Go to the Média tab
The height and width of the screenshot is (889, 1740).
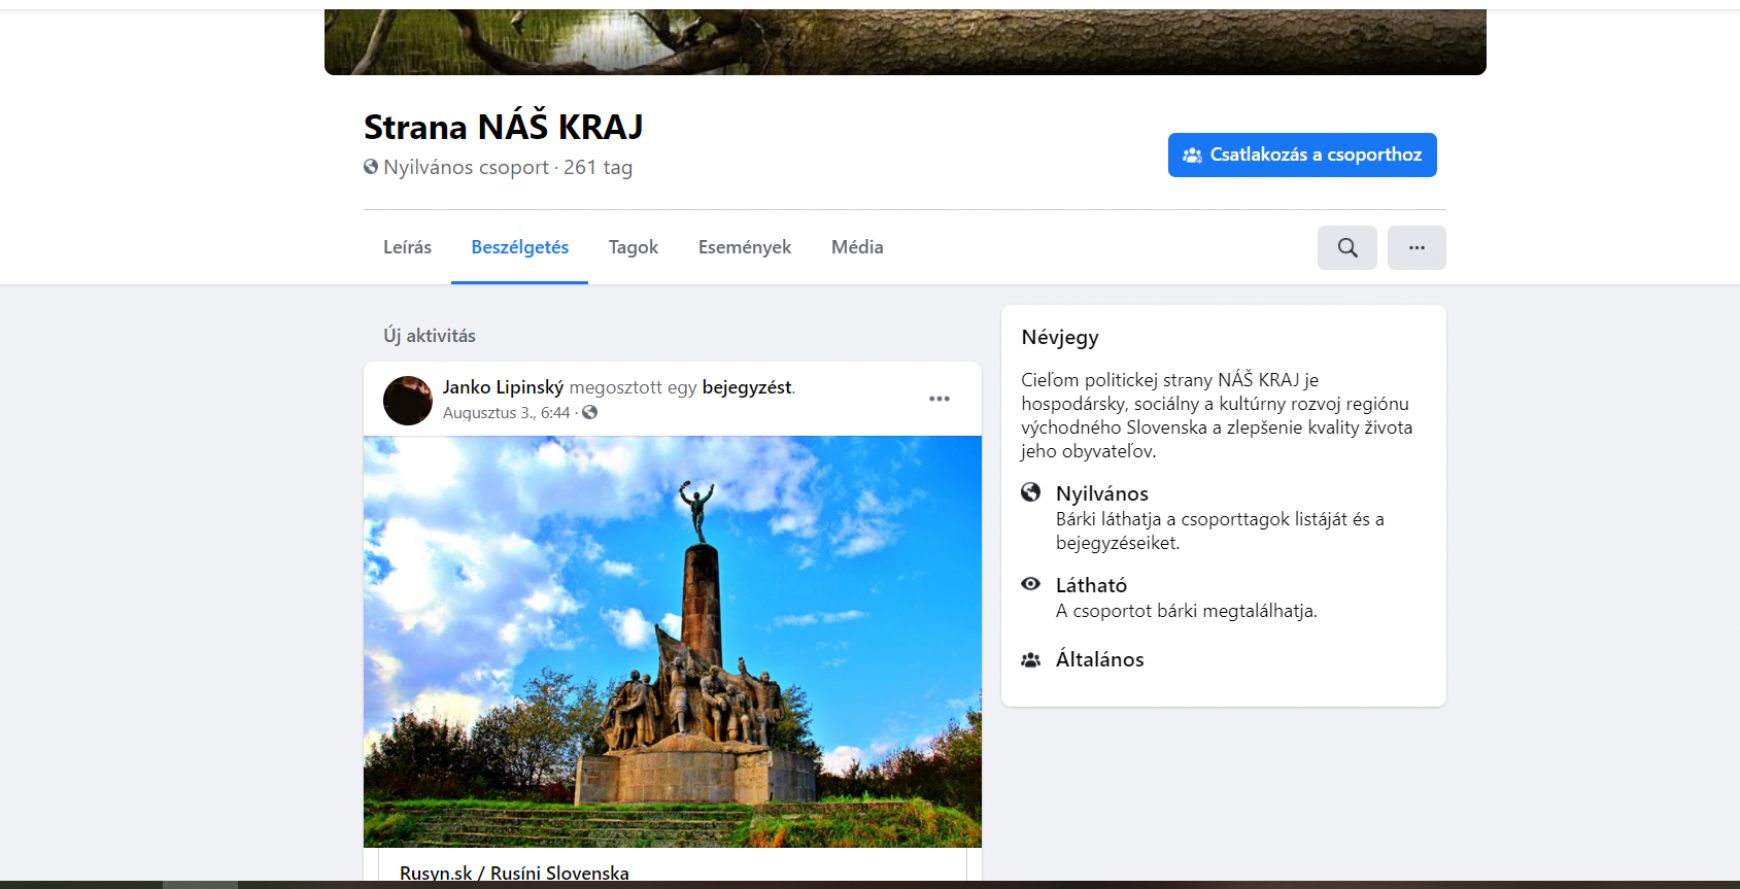857,247
